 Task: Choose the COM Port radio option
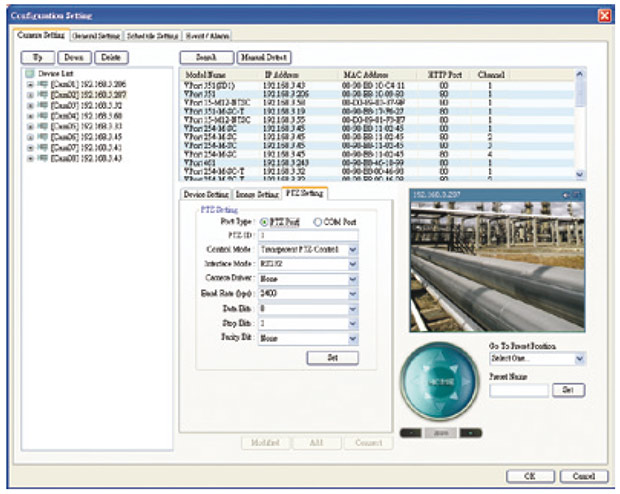click(318, 222)
